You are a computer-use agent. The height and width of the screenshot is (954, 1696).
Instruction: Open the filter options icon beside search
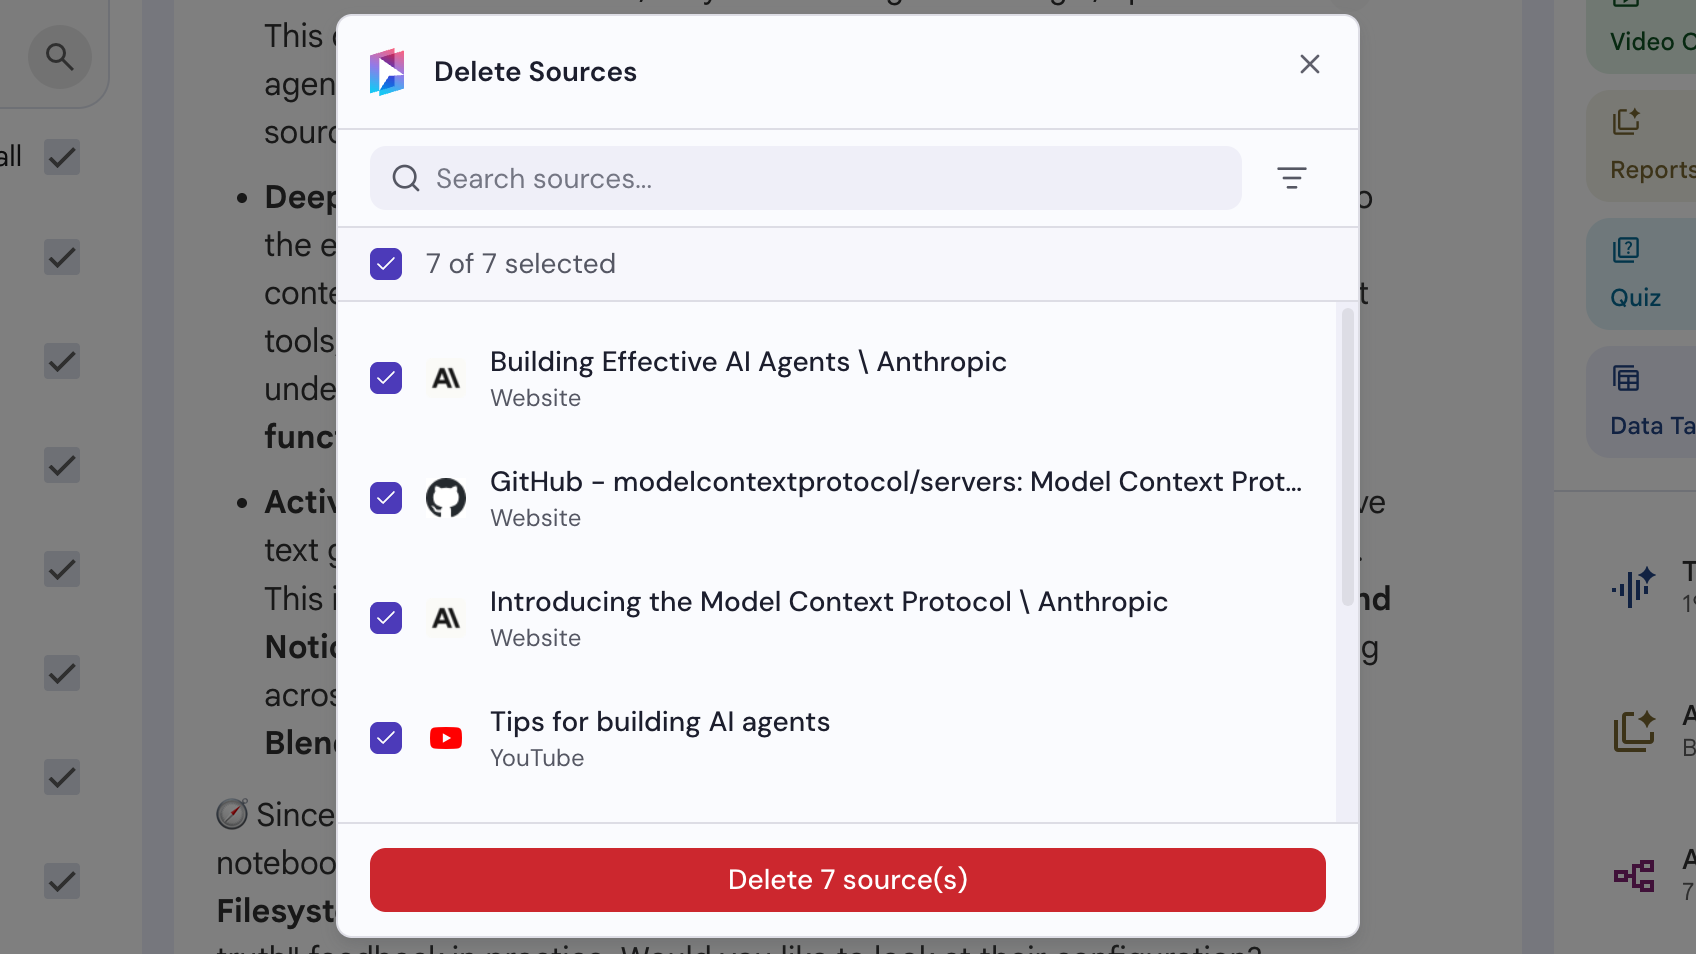(1292, 178)
